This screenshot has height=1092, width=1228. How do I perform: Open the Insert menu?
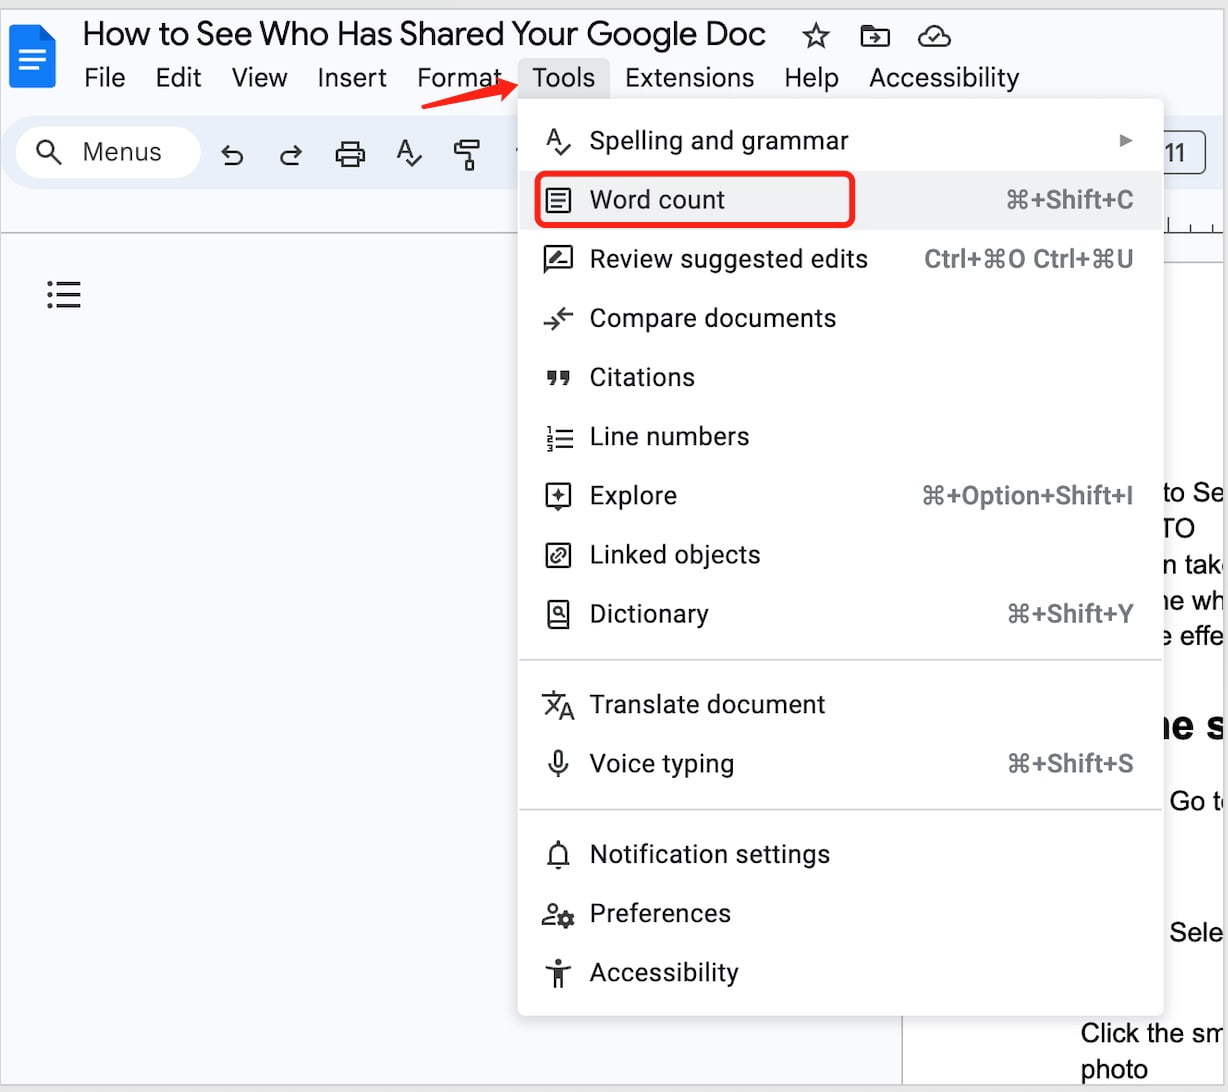click(x=352, y=78)
